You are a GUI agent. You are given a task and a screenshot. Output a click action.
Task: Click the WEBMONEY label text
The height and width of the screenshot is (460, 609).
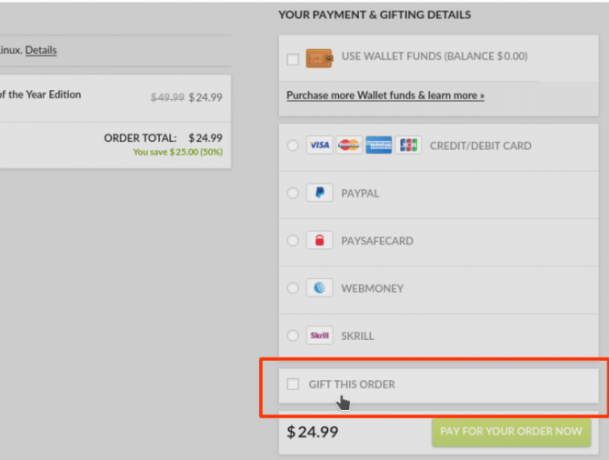click(372, 288)
